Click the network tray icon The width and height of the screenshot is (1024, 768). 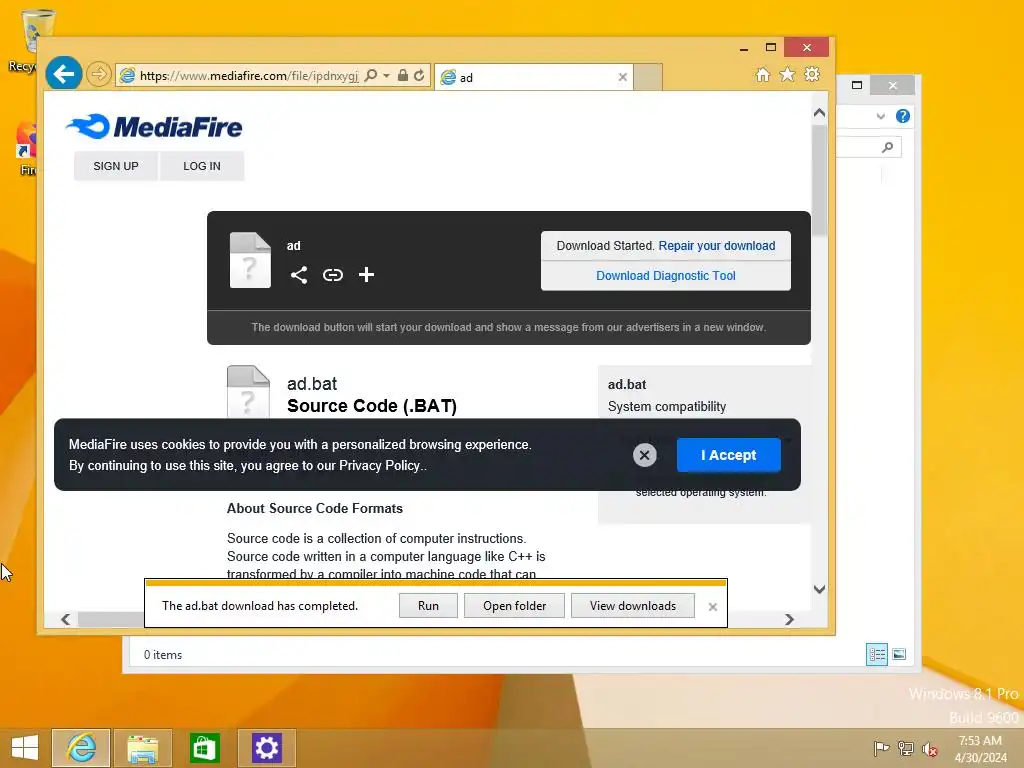(x=905, y=748)
